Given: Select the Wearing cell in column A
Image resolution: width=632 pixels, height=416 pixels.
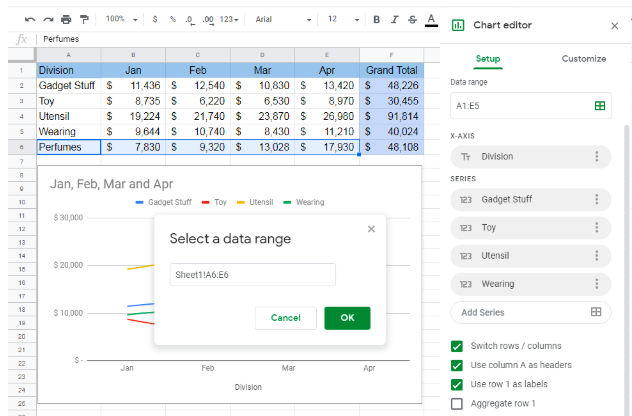Looking at the screenshot, I should coord(69,132).
